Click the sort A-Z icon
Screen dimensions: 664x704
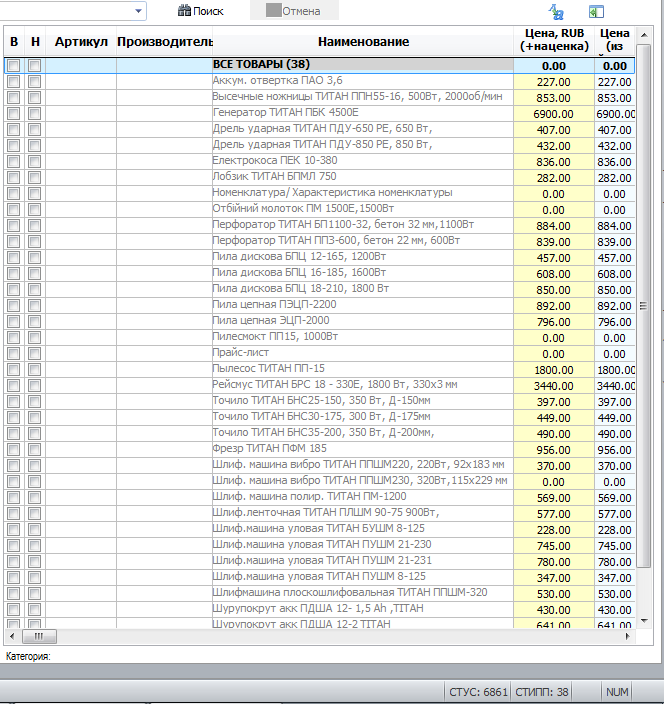(x=556, y=12)
